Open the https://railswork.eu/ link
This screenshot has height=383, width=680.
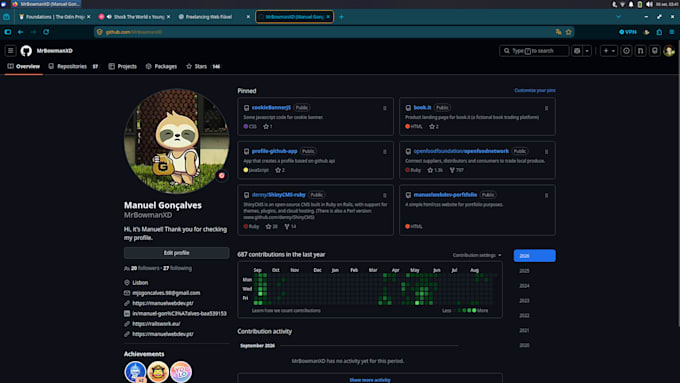pyautogui.click(x=156, y=324)
